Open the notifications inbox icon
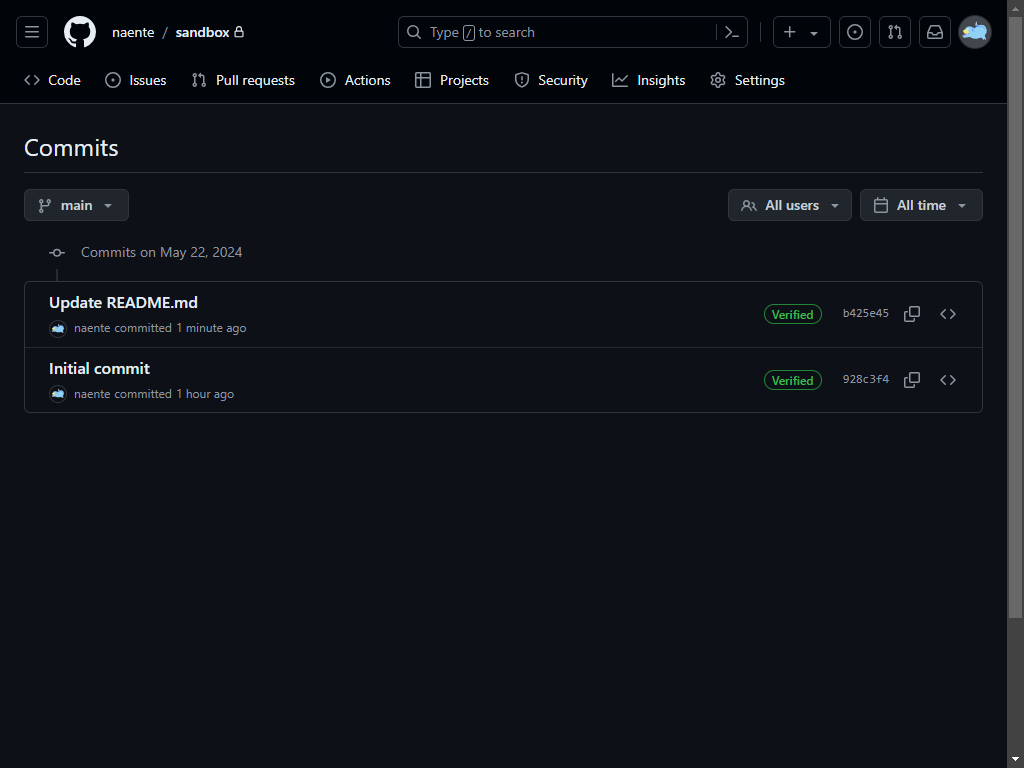The image size is (1024, 768). tap(934, 32)
